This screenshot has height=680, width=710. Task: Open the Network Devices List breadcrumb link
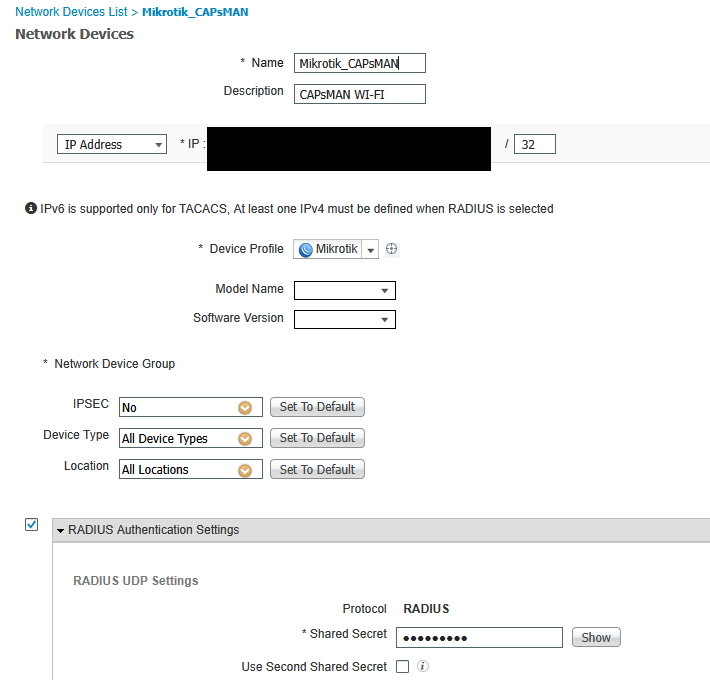tap(71, 12)
